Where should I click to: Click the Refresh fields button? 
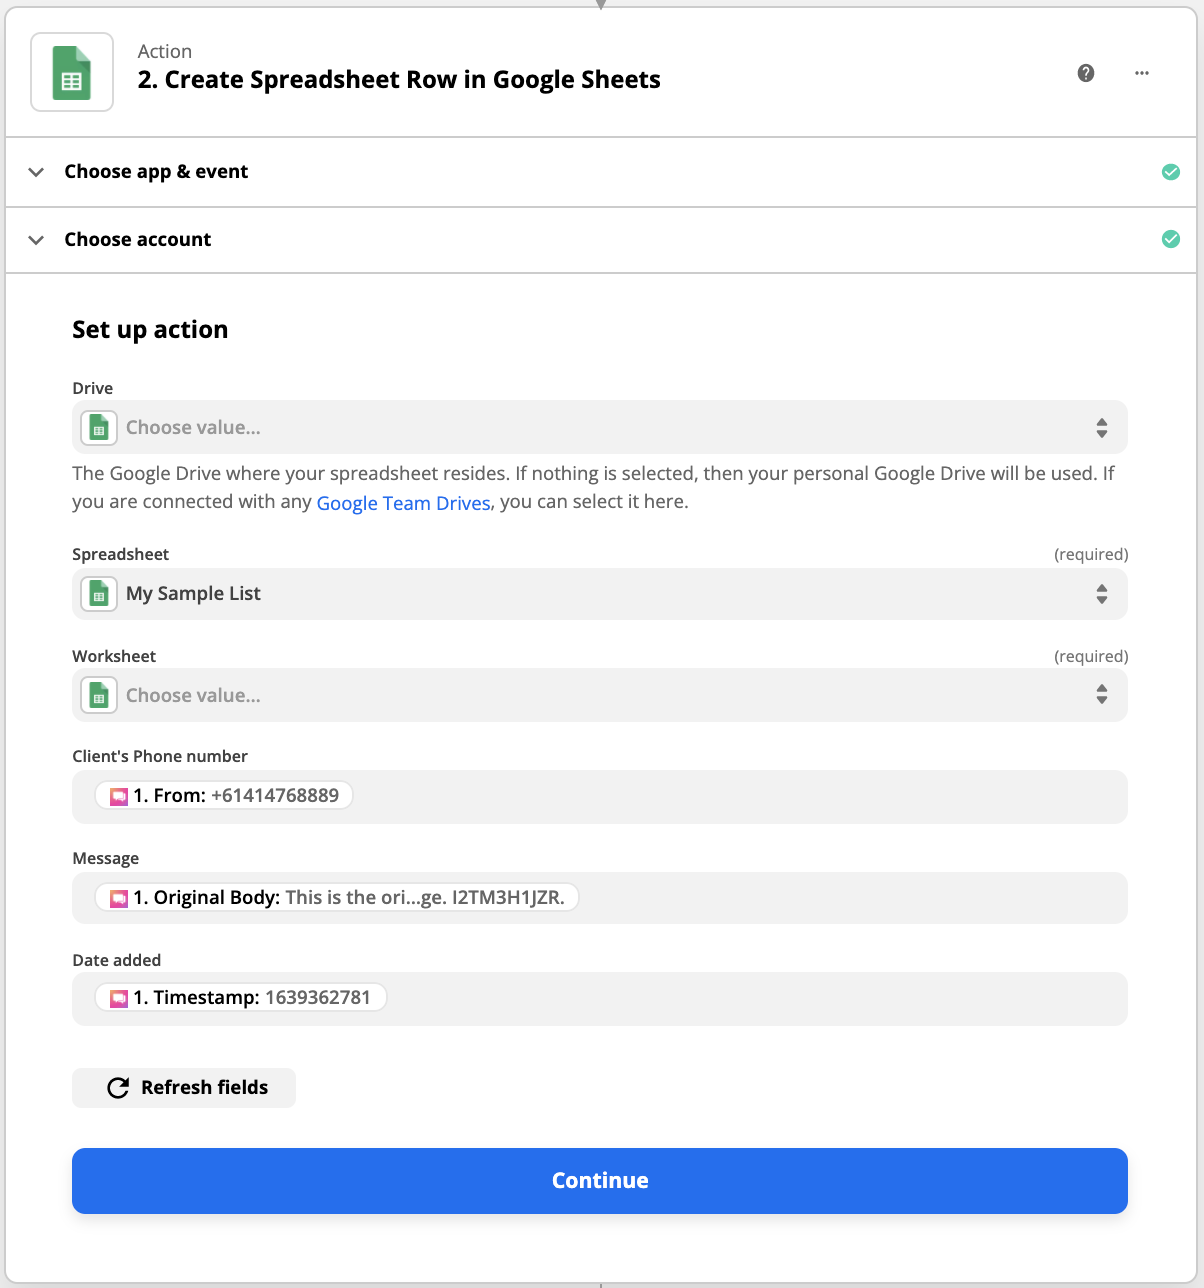pos(184,1088)
